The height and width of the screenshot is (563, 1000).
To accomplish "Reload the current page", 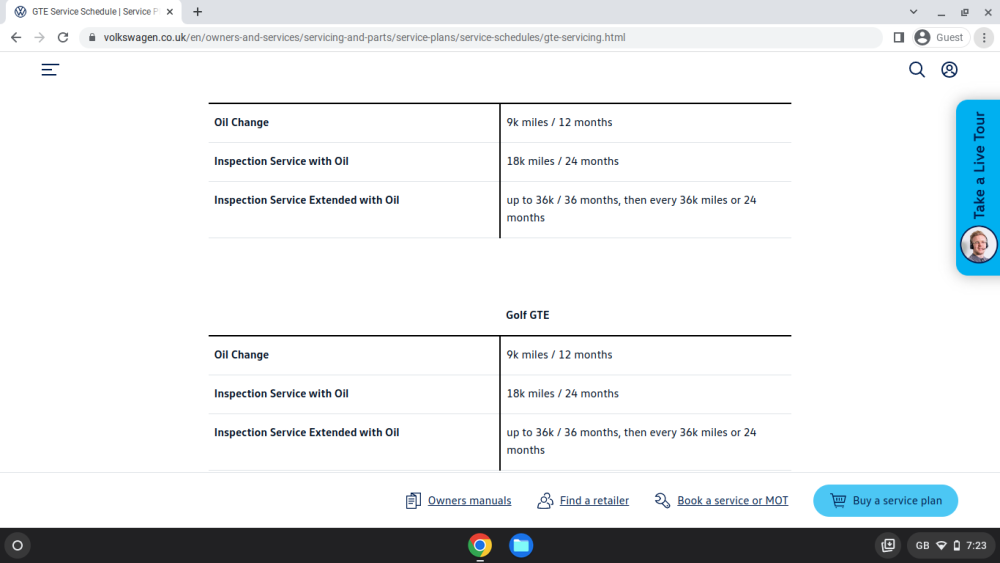I will pos(62,38).
